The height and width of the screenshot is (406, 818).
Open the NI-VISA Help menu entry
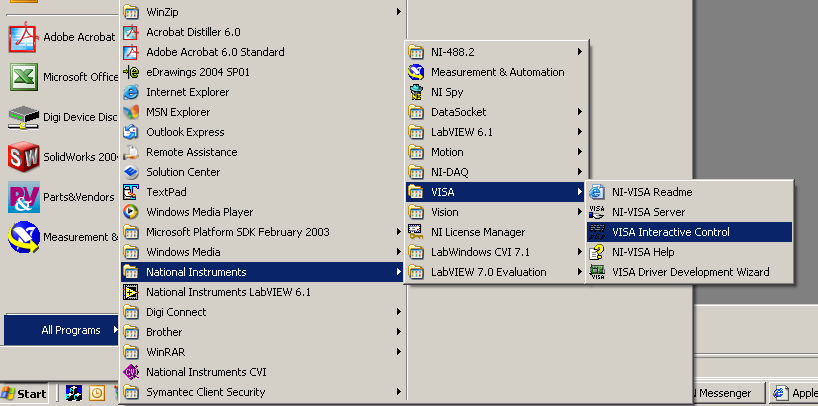(x=689, y=252)
